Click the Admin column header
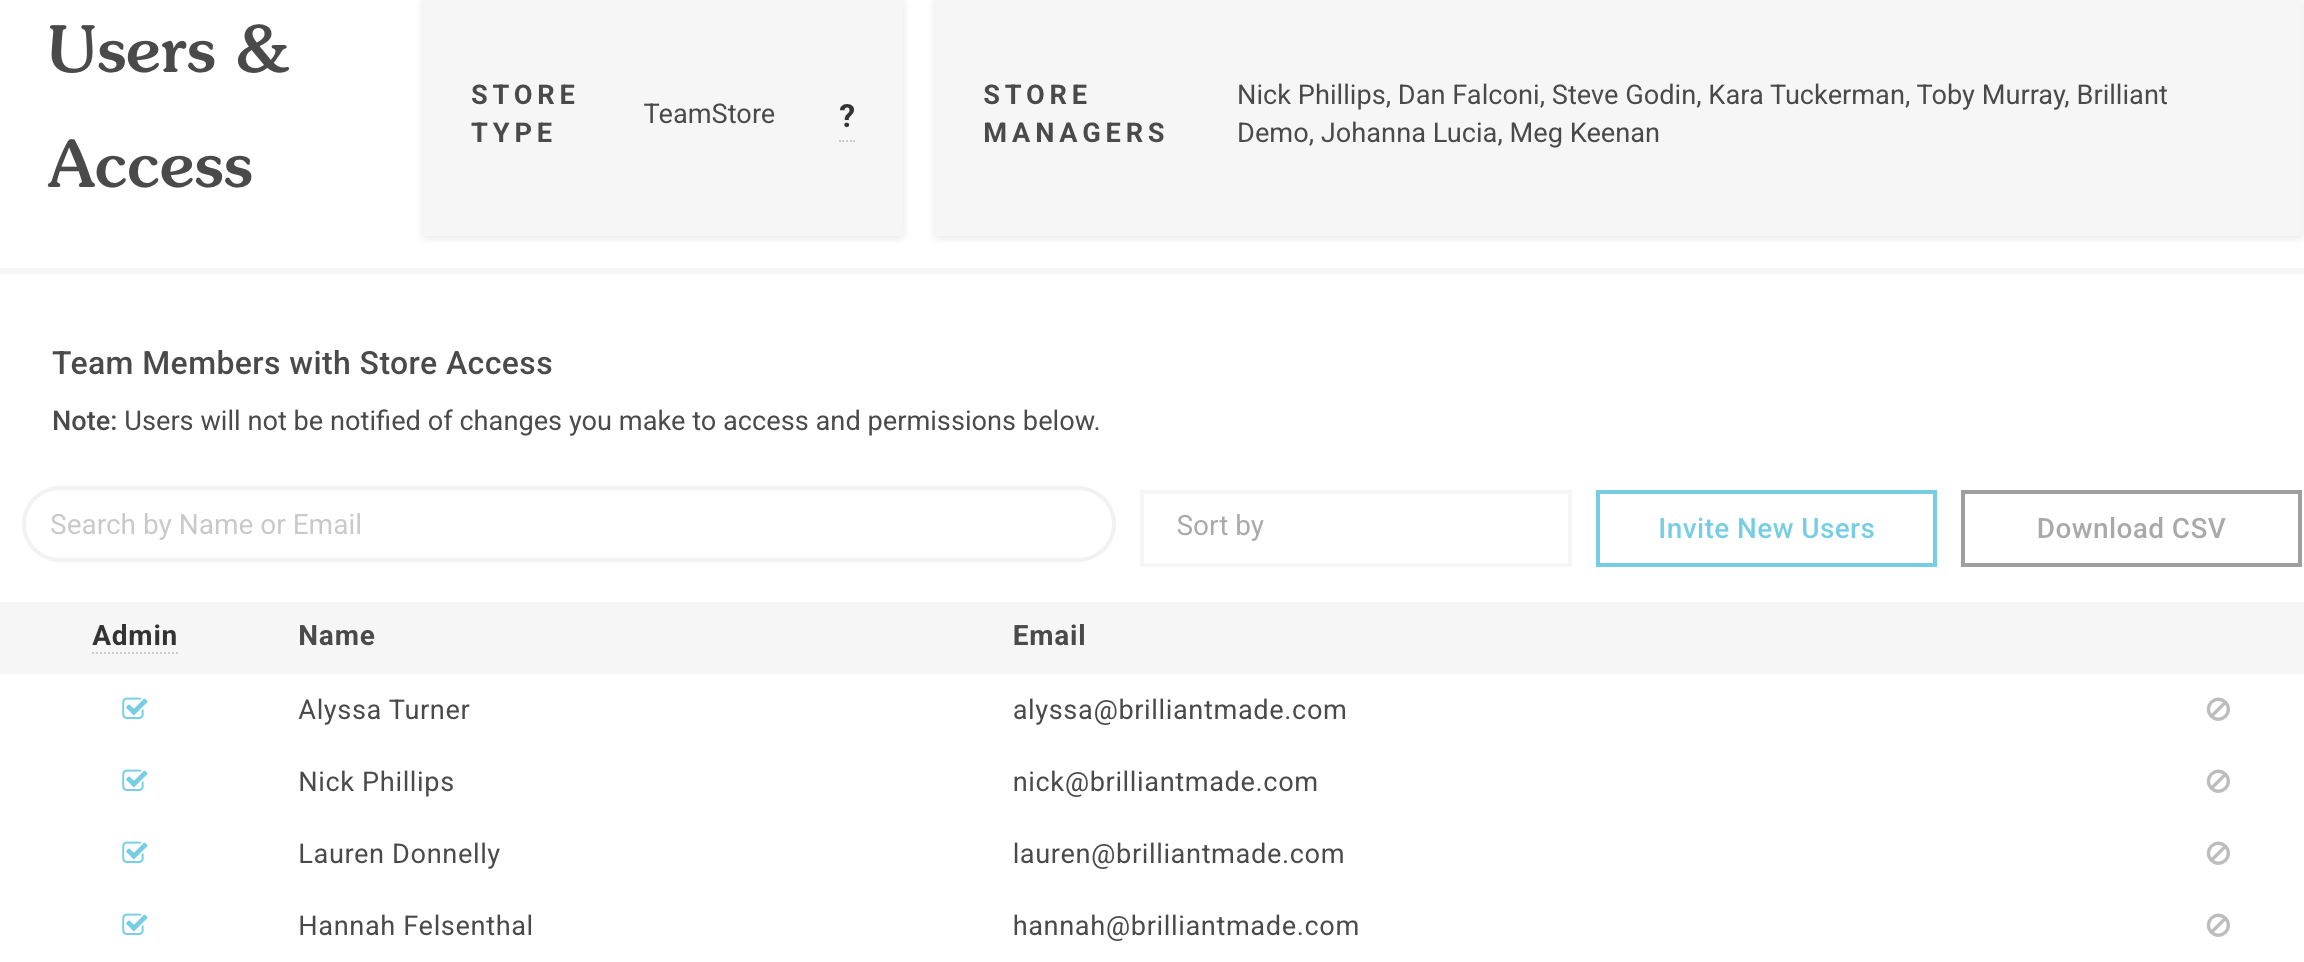 (x=135, y=636)
